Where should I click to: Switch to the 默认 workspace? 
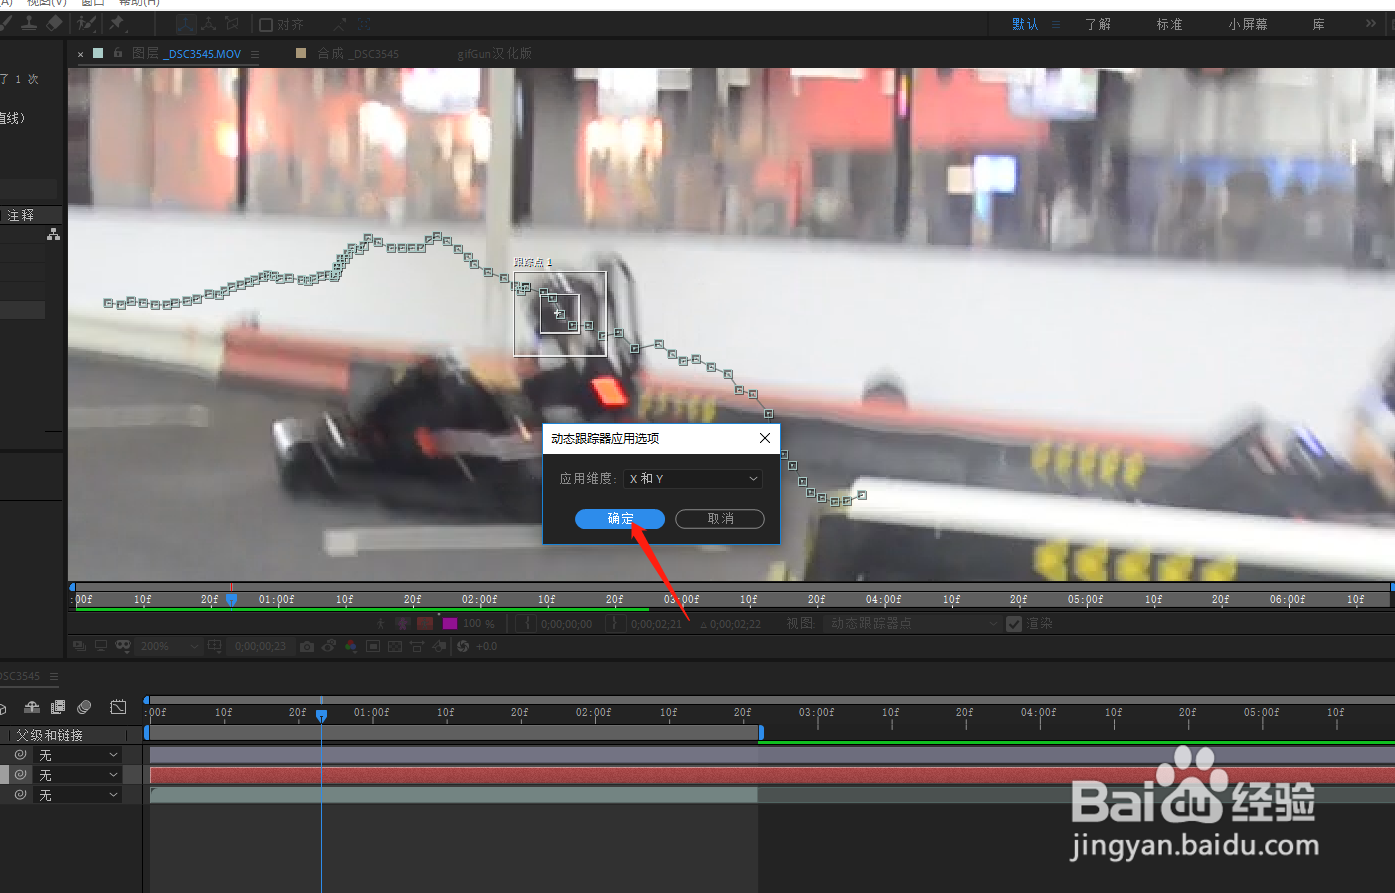1025,24
